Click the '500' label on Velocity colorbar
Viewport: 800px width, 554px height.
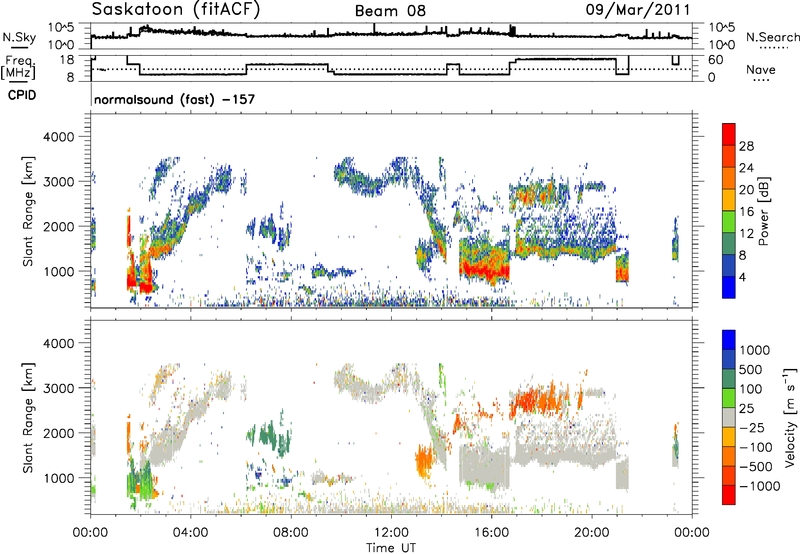tap(751, 369)
